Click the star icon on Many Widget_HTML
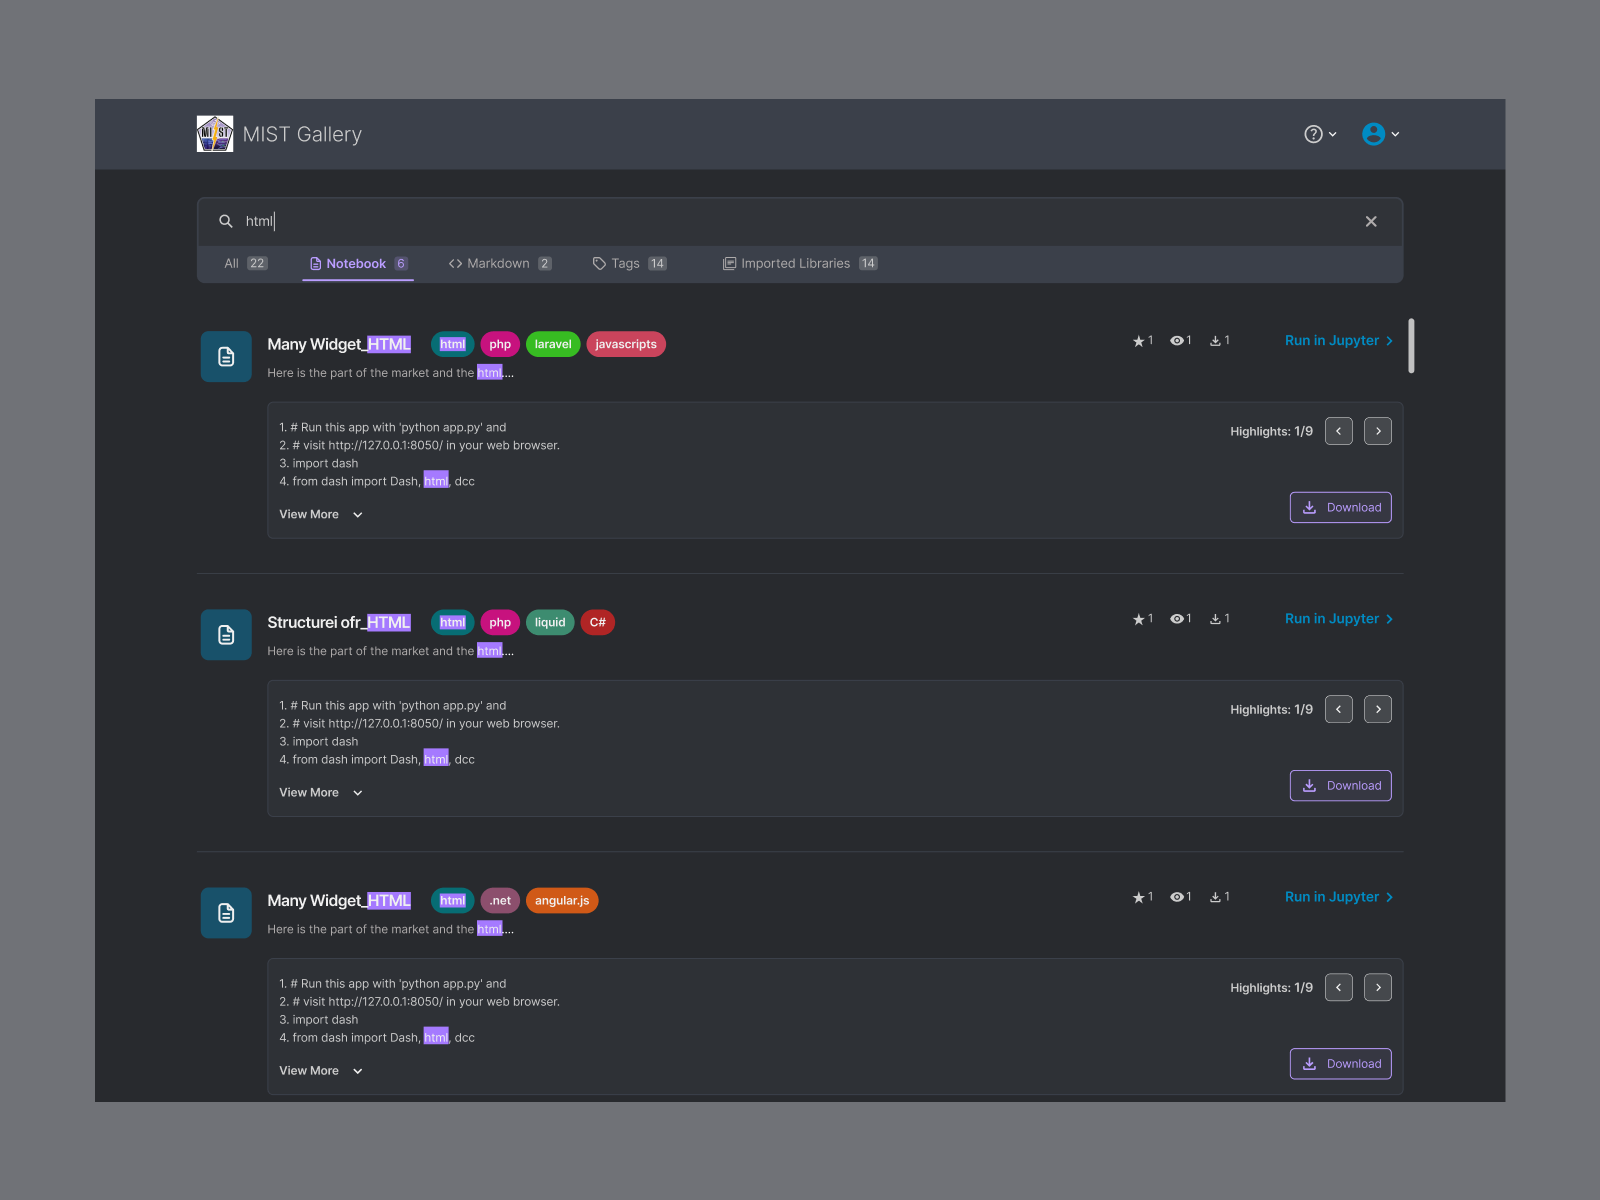 (x=1136, y=341)
